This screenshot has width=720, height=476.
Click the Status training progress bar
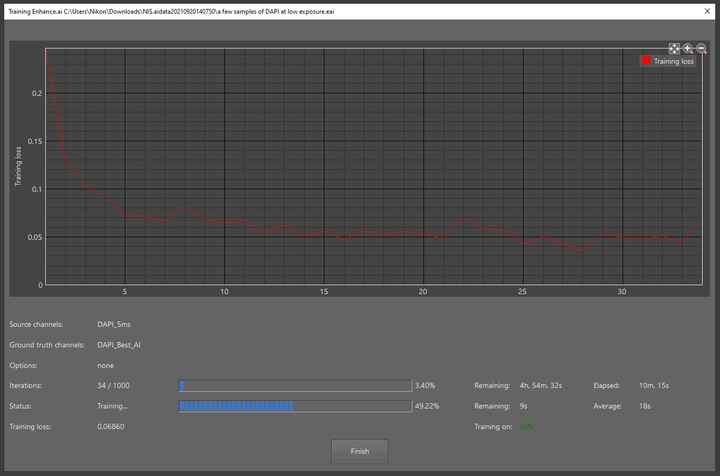(295, 406)
